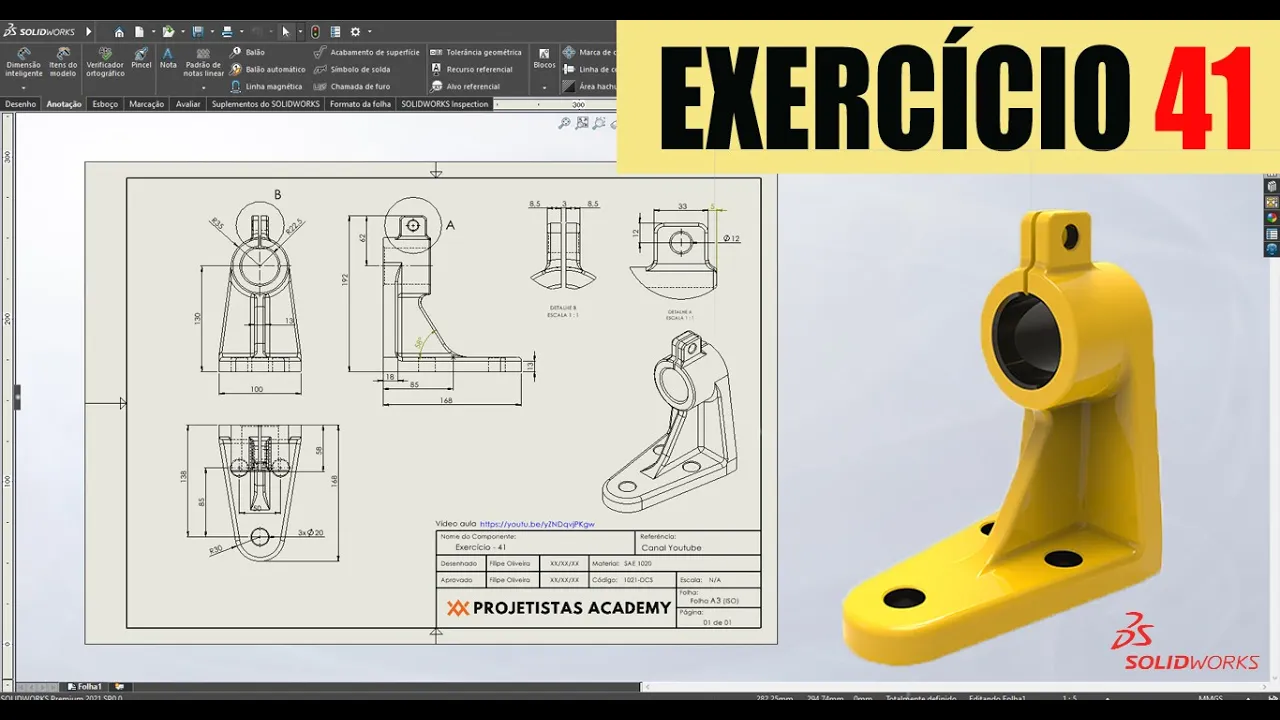Select the Pincel format painter
Viewport: 1280px width, 720px height.
click(141, 58)
